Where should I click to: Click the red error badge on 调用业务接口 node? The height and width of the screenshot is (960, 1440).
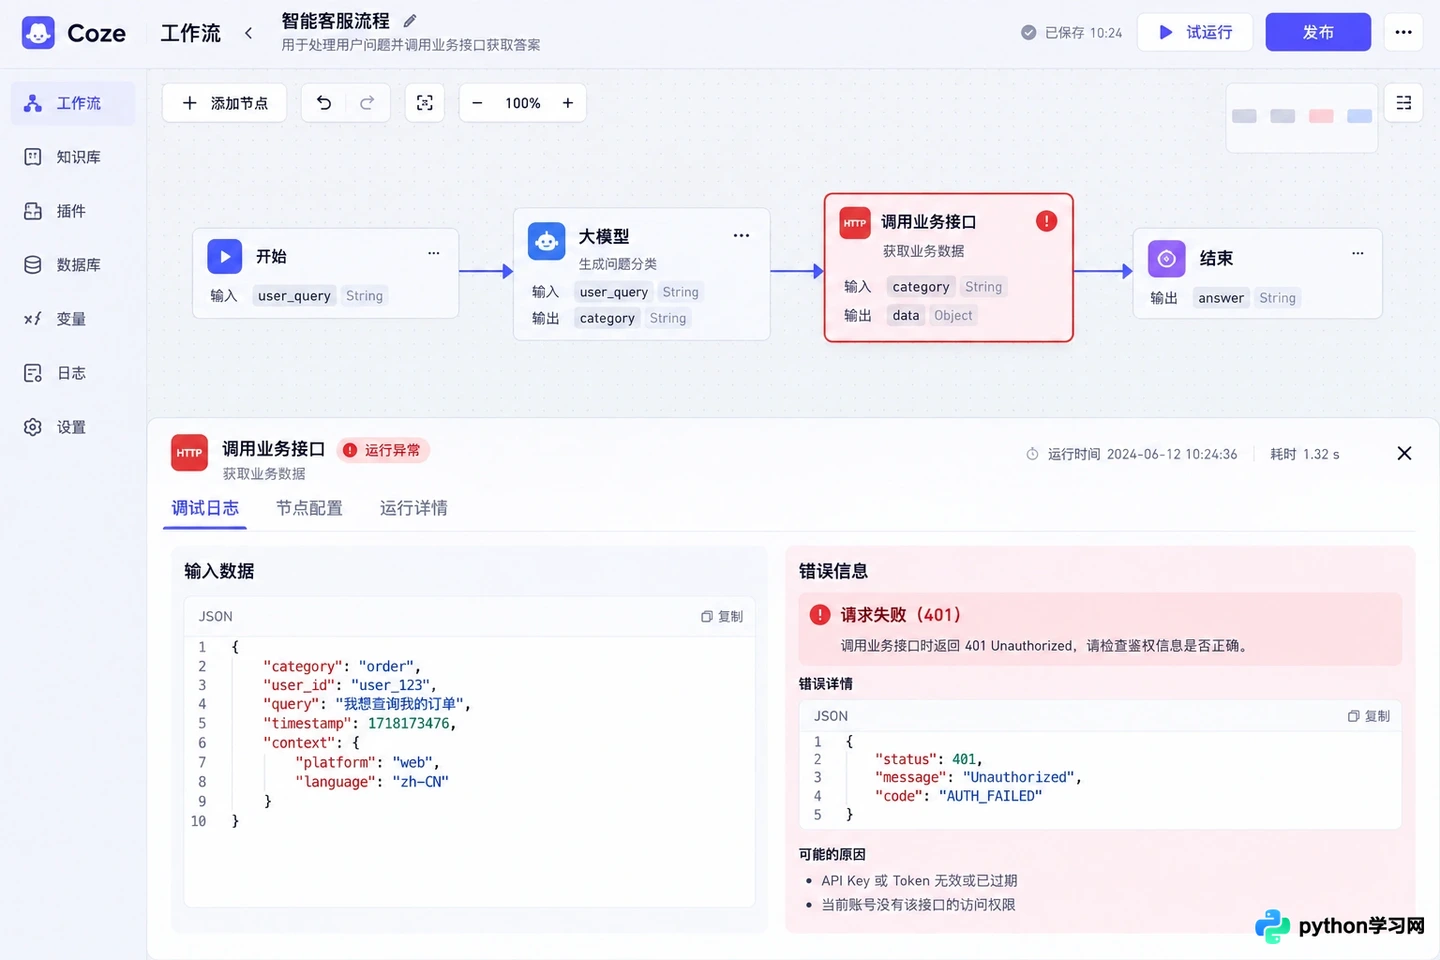(1046, 221)
